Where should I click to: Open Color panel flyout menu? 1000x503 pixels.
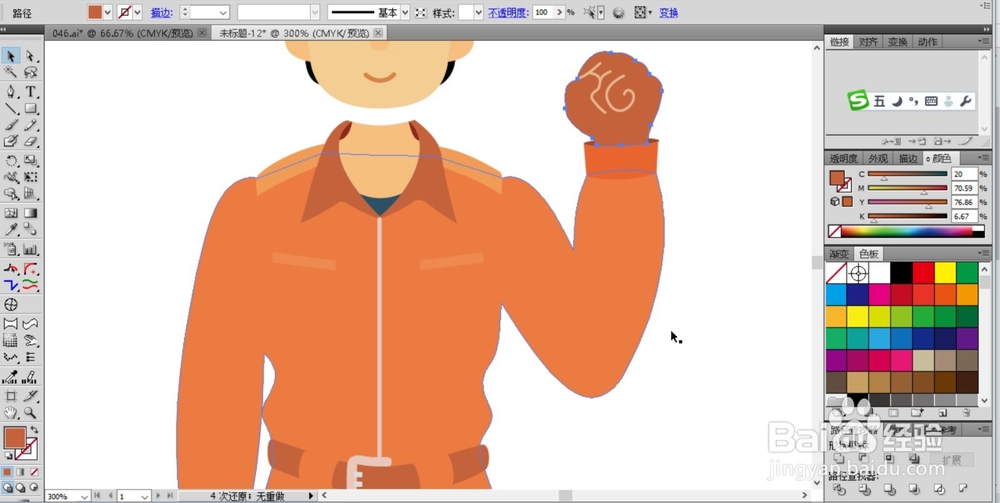click(982, 157)
